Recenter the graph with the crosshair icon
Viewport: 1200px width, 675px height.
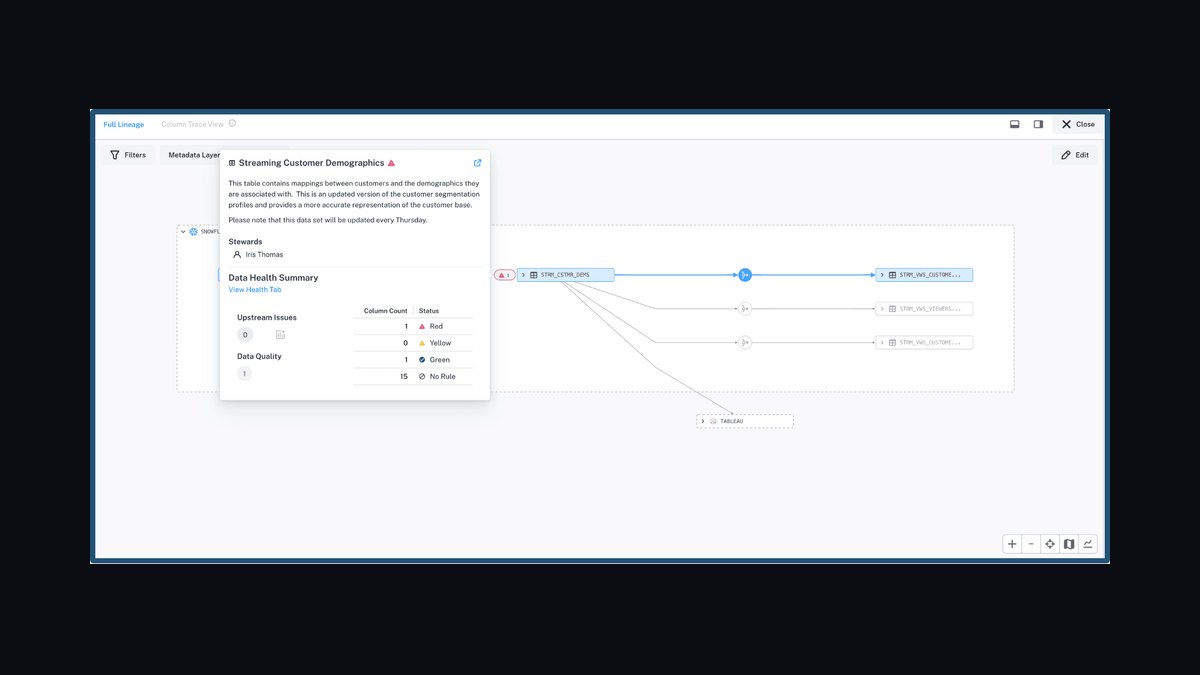[x=1050, y=544]
